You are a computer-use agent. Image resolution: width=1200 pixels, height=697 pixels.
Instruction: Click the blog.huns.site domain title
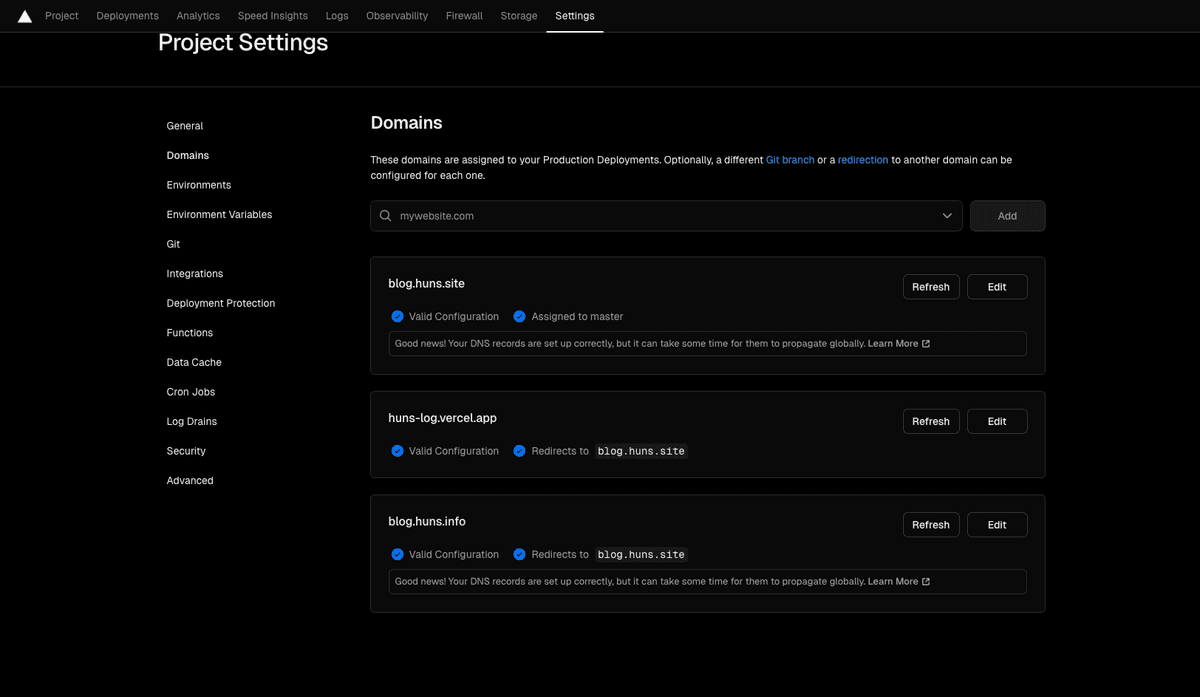point(426,284)
